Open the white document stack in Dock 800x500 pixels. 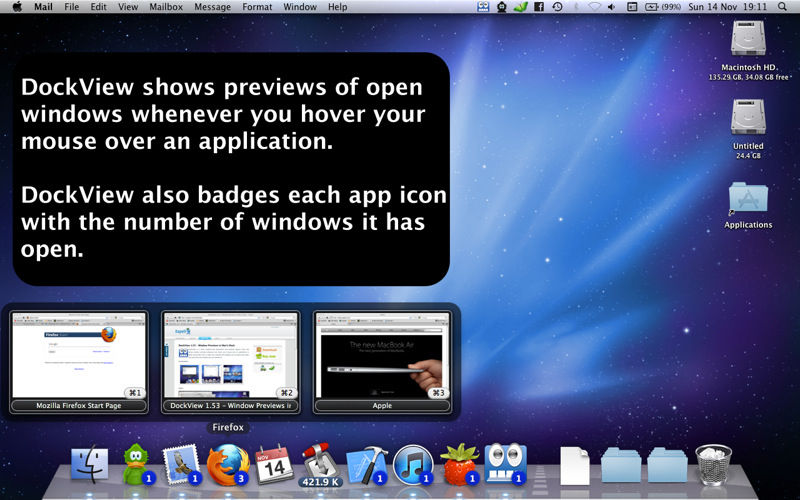pos(574,465)
